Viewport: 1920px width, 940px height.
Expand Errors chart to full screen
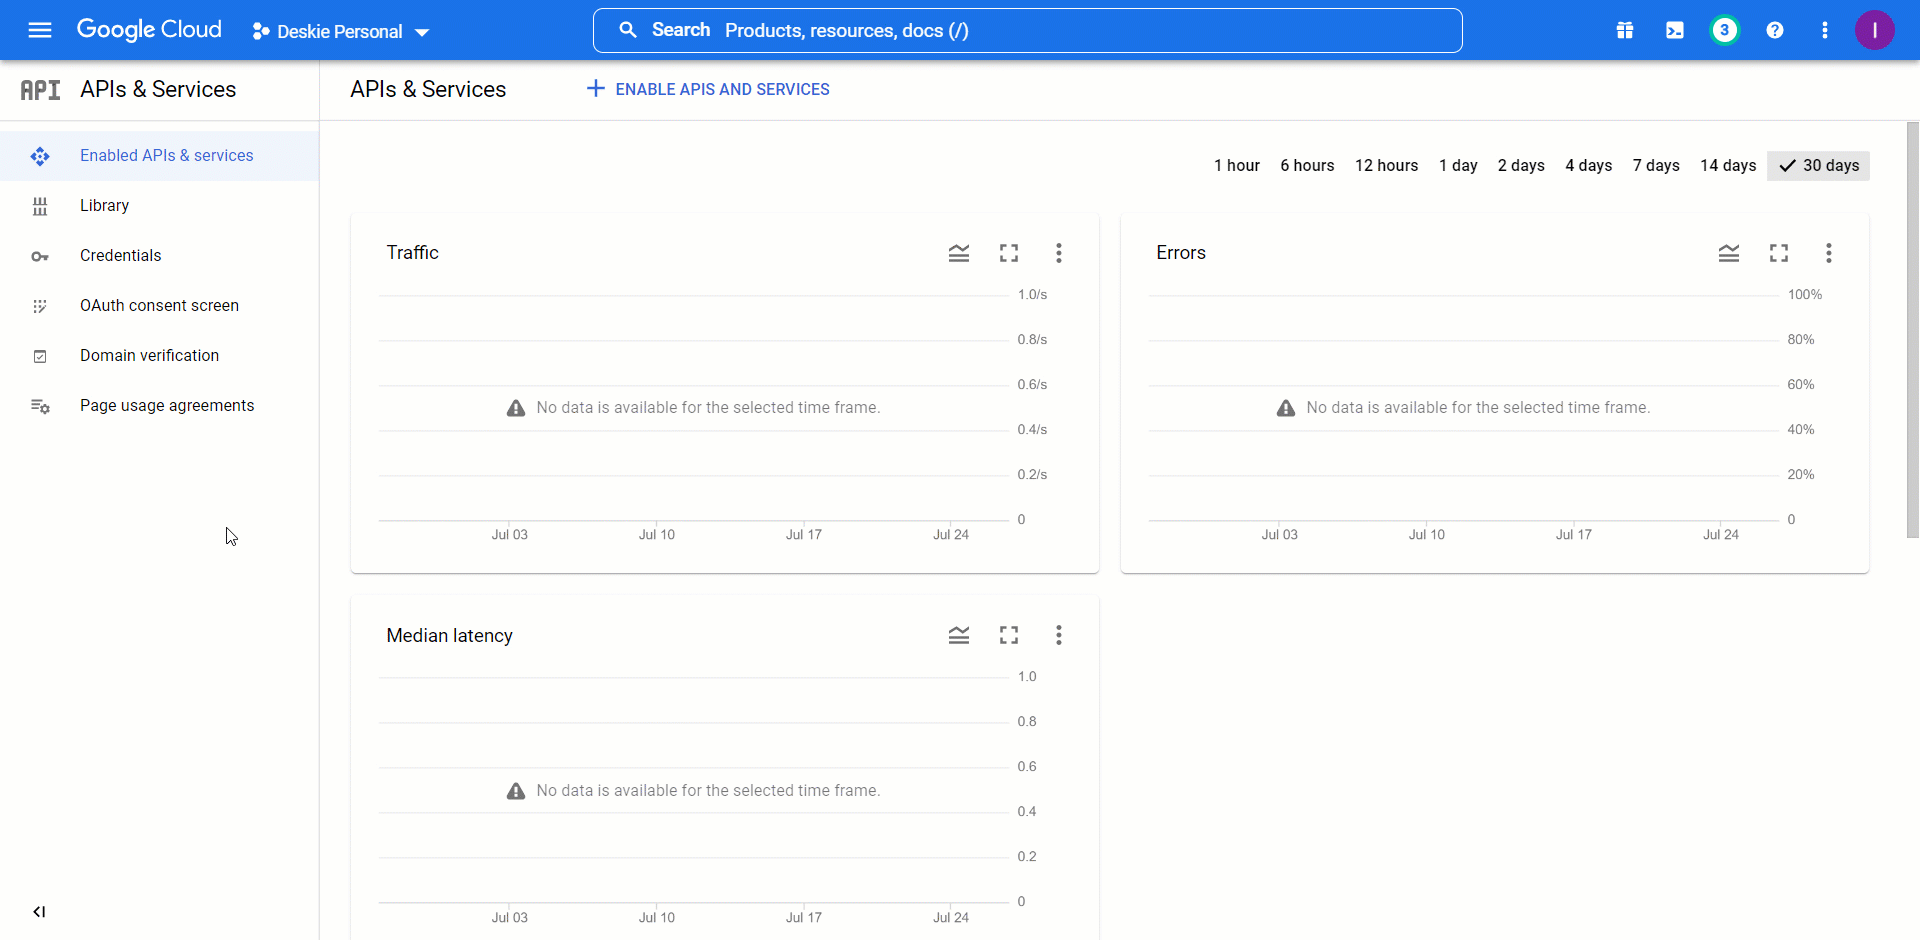(x=1779, y=253)
